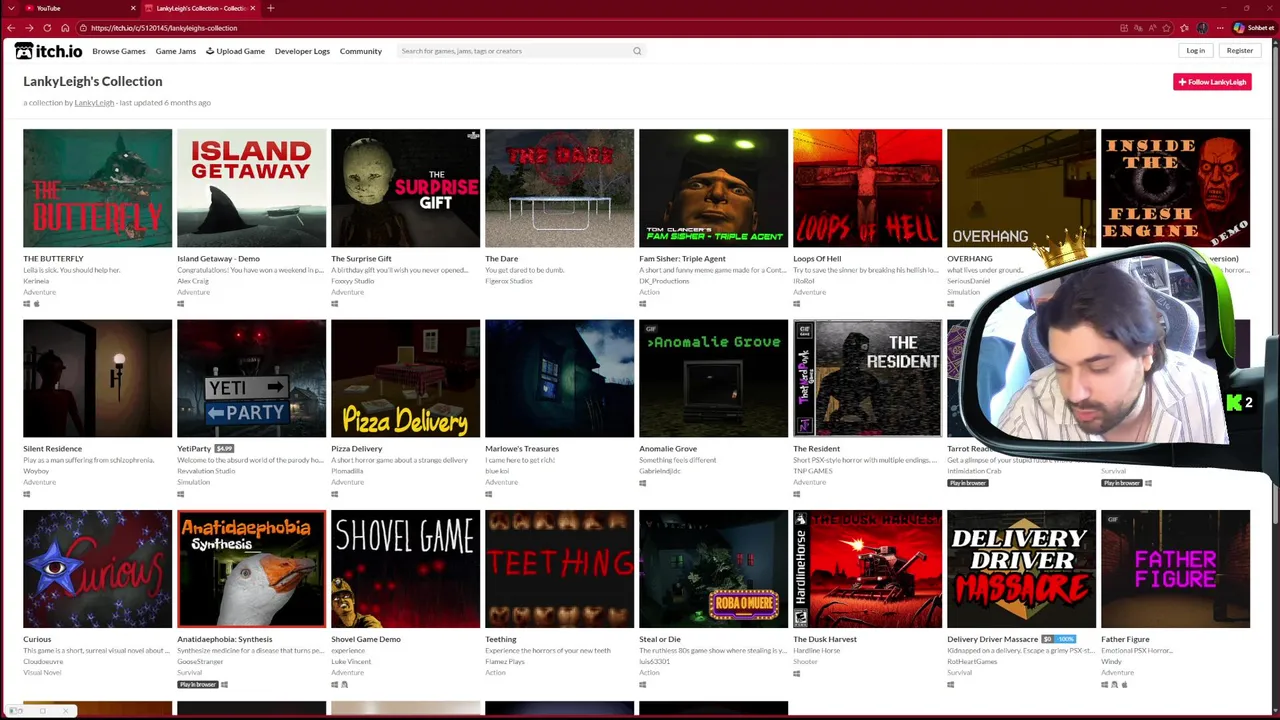Open The Surprise Gift thumbnail
This screenshot has height=720, width=1280.
coord(406,188)
